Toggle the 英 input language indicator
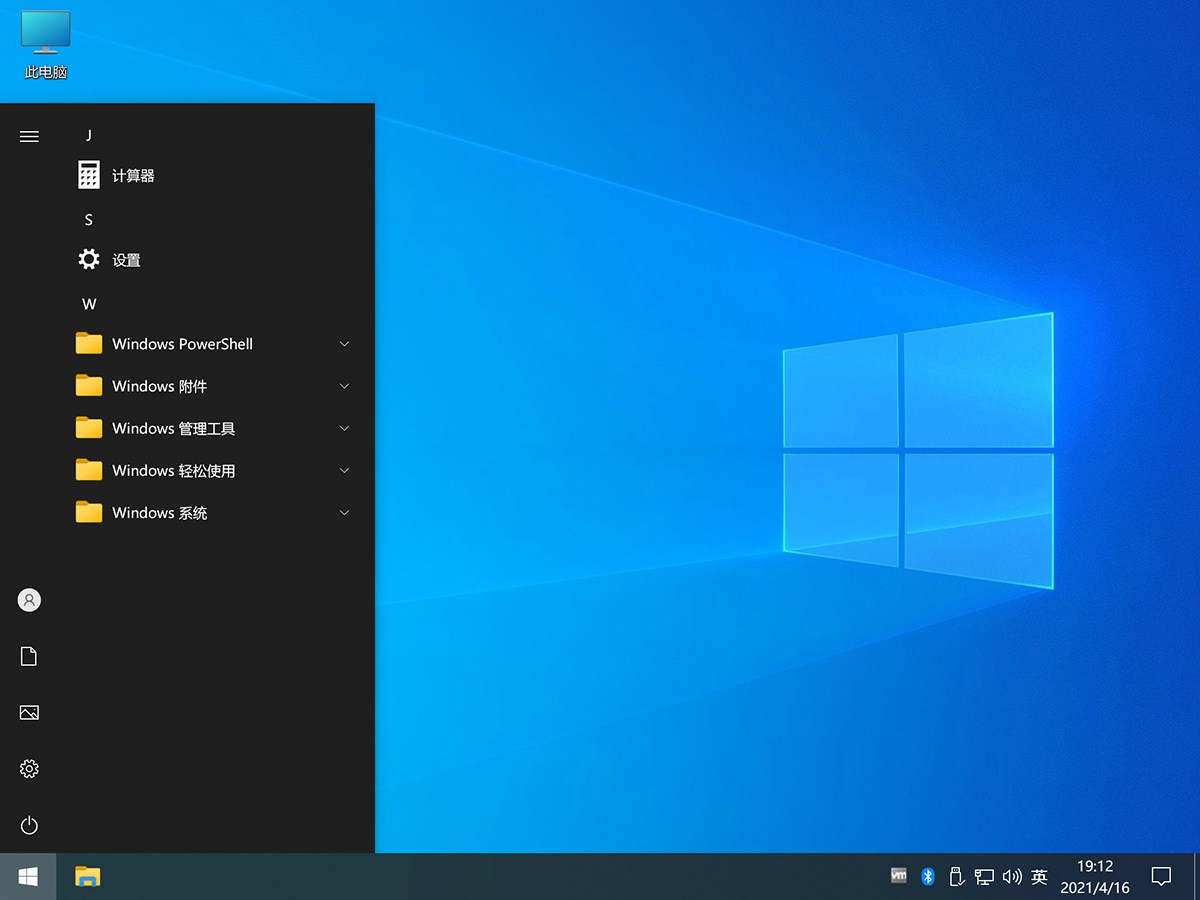 [x=1039, y=877]
